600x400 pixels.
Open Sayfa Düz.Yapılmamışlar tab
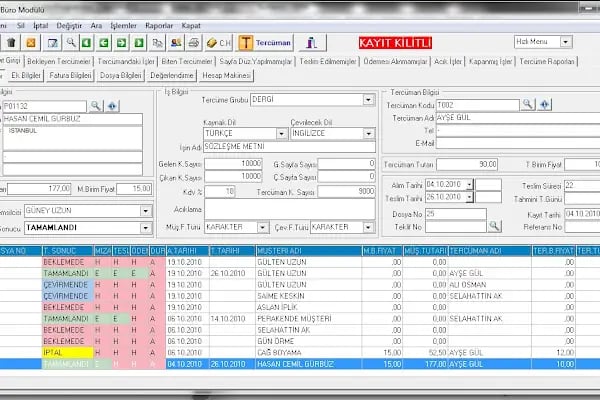tap(256, 61)
